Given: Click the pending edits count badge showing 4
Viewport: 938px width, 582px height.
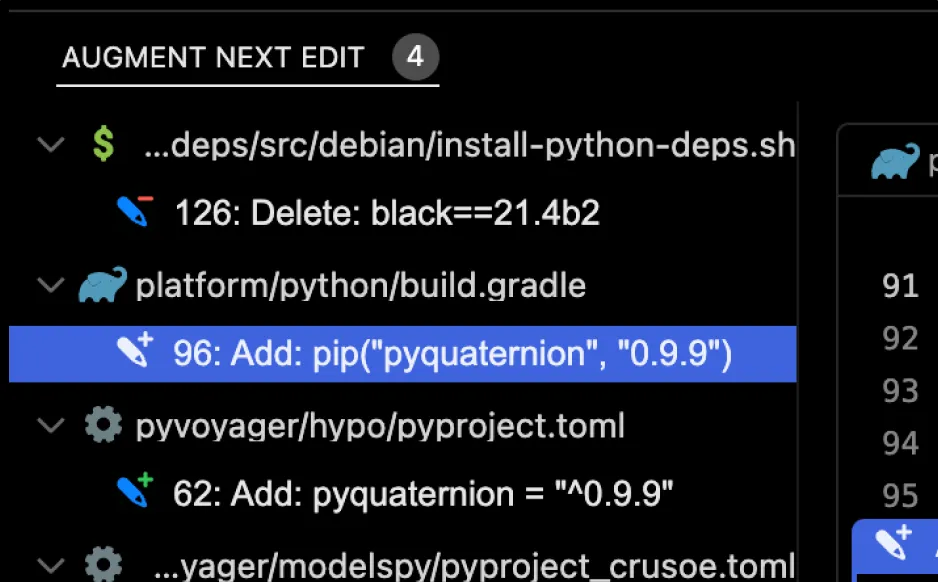Looking at the screenshot, I should 415,58.
